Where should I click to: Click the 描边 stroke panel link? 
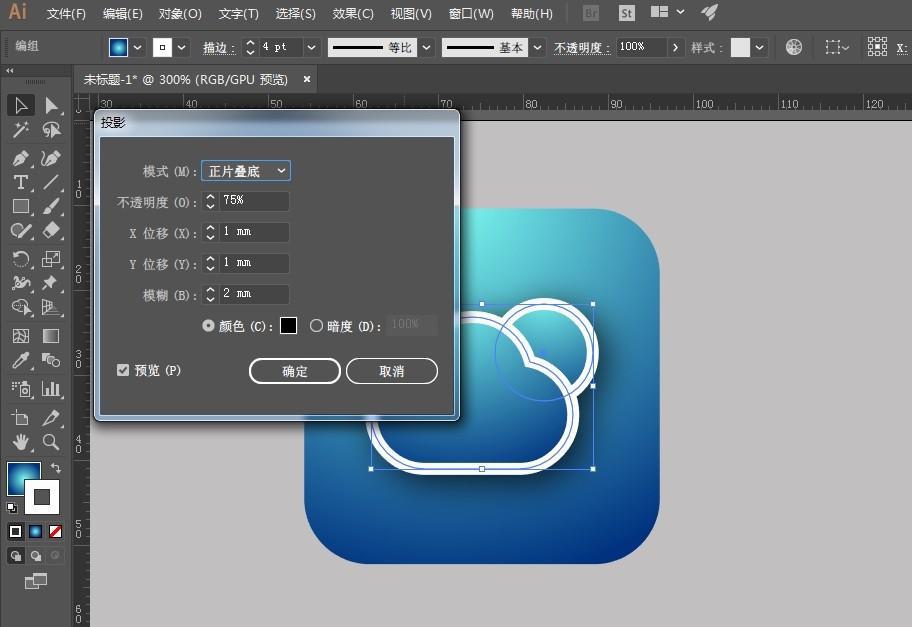coord(219,48)
